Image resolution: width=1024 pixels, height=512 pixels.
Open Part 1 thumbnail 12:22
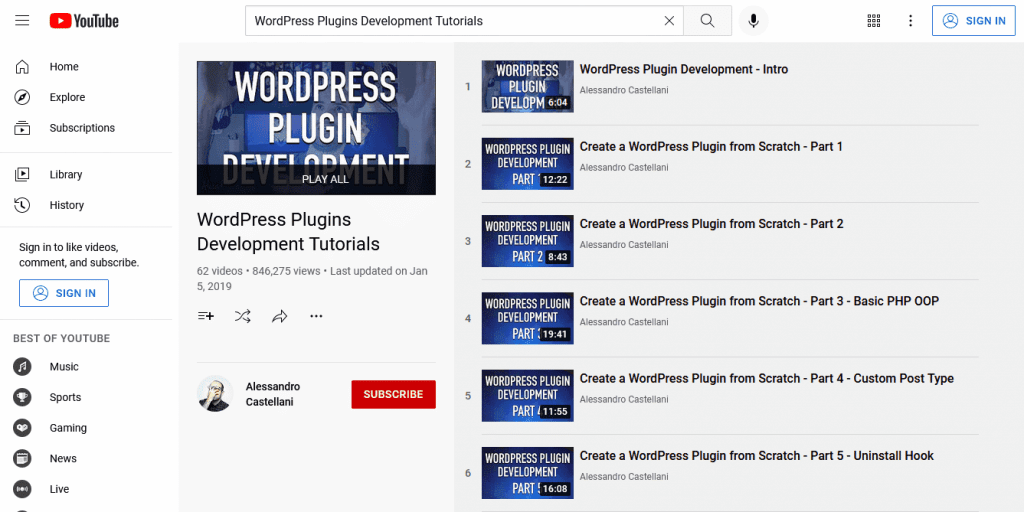point(528,164)
